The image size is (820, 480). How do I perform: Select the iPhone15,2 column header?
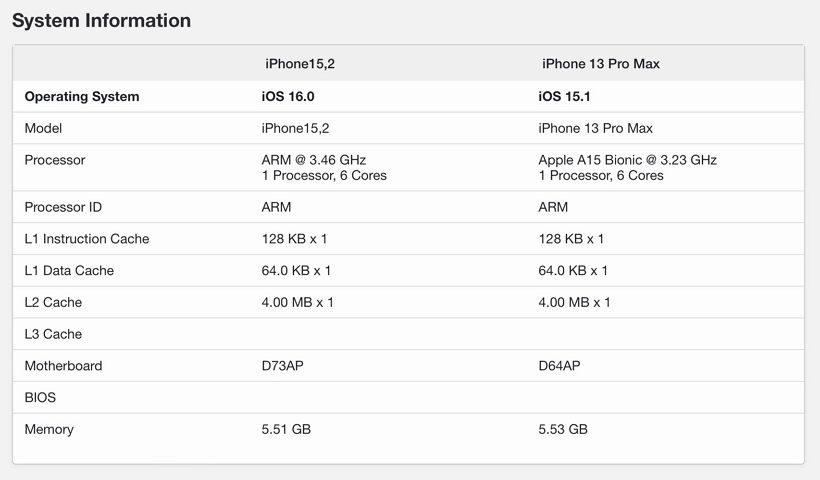point(298,64)
